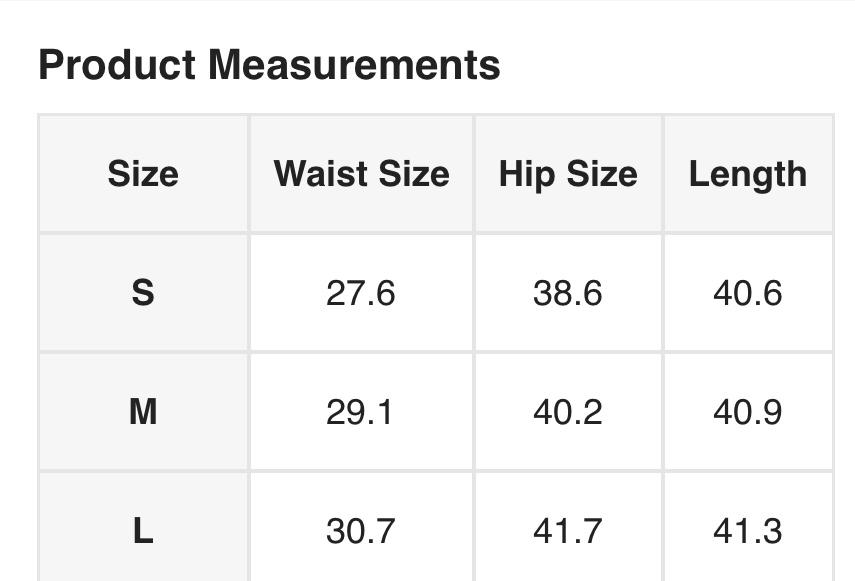This screenshot has width=855, height=581.
Task: Select the 40.9 length measurement
Action: (747, 411)
